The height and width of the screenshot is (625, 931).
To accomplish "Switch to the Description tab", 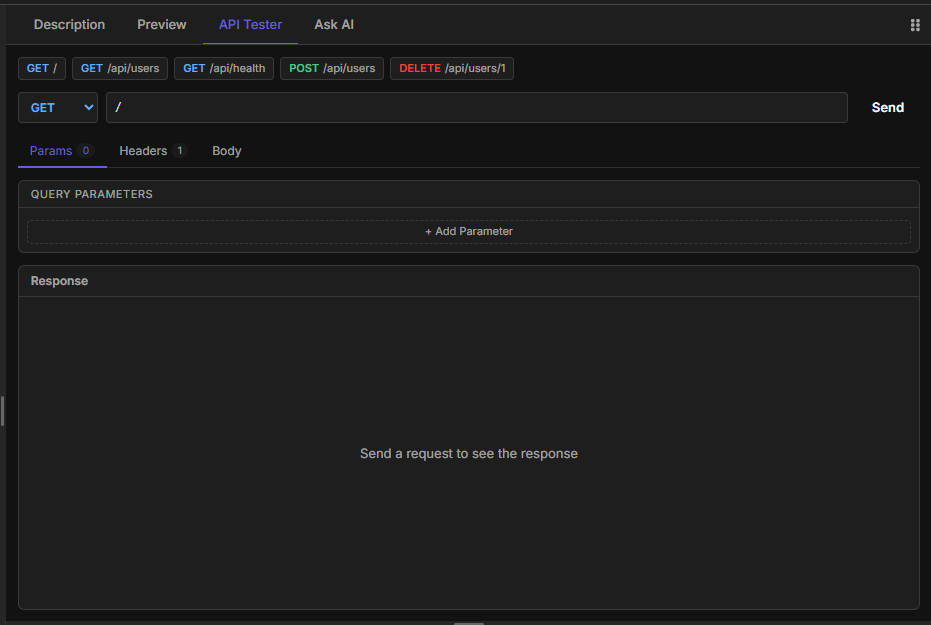I will click(x=69, y=24).
